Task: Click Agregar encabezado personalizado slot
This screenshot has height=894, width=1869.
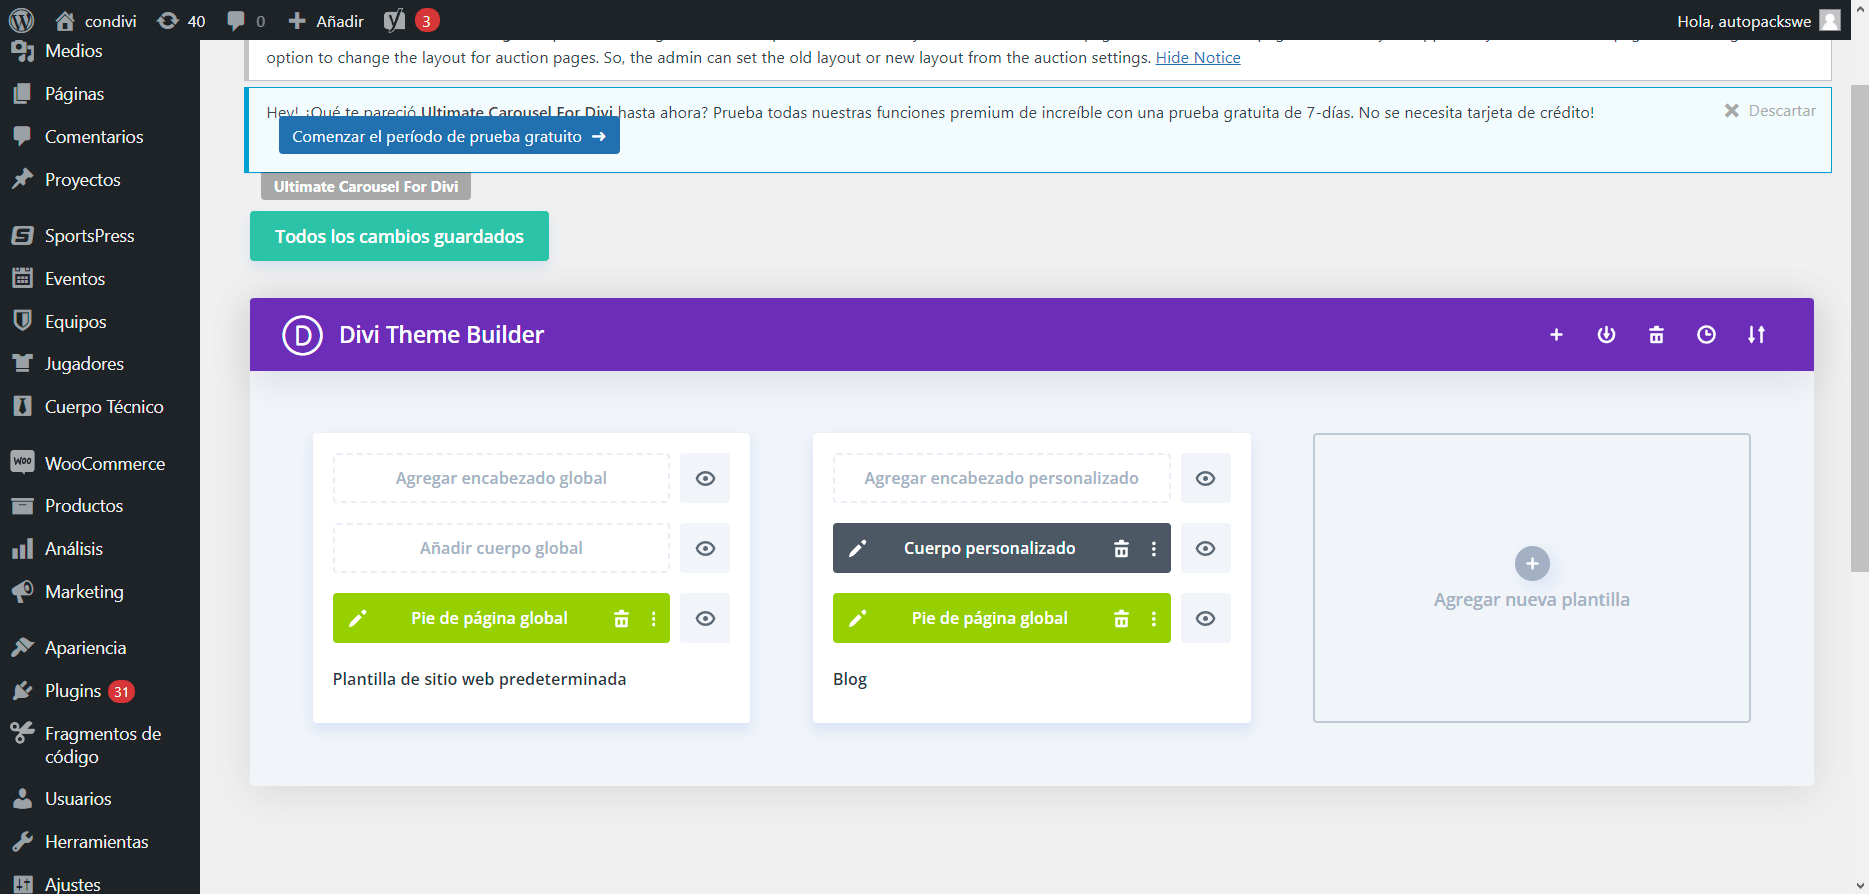Action: [x=1001, y=478]
